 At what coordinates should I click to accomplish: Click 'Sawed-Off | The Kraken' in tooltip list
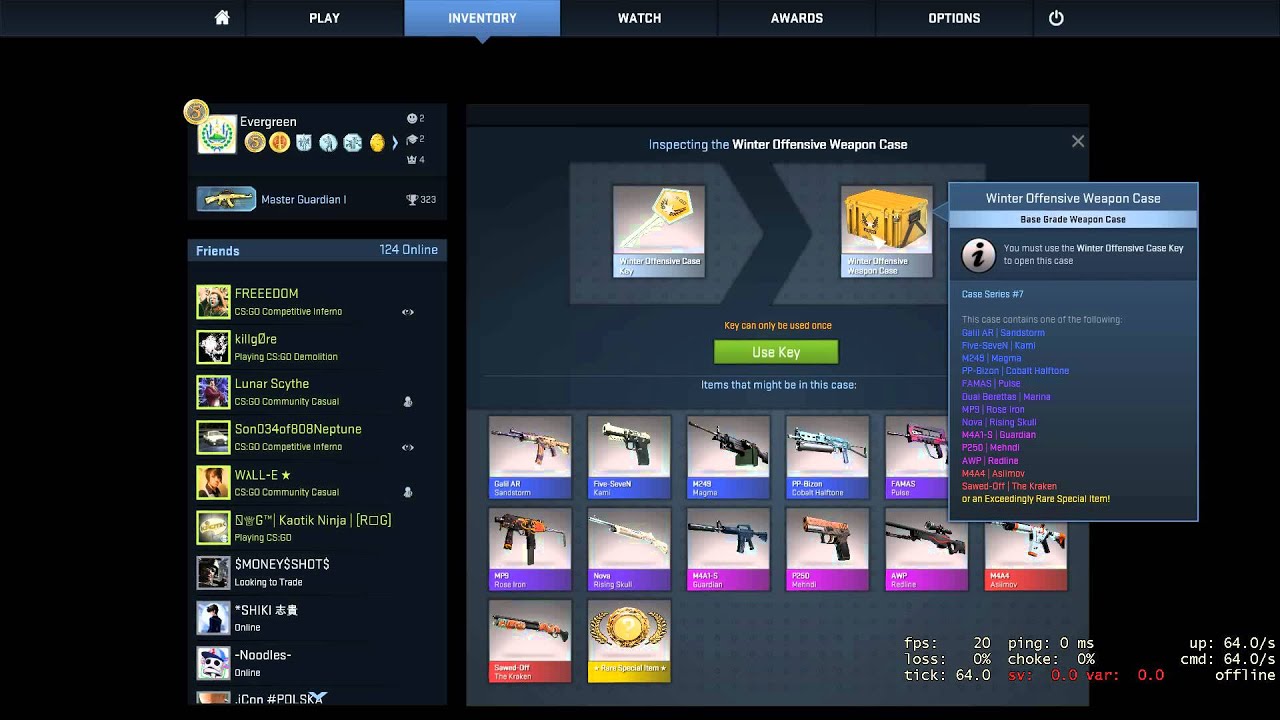click(x=1009, y=486)
